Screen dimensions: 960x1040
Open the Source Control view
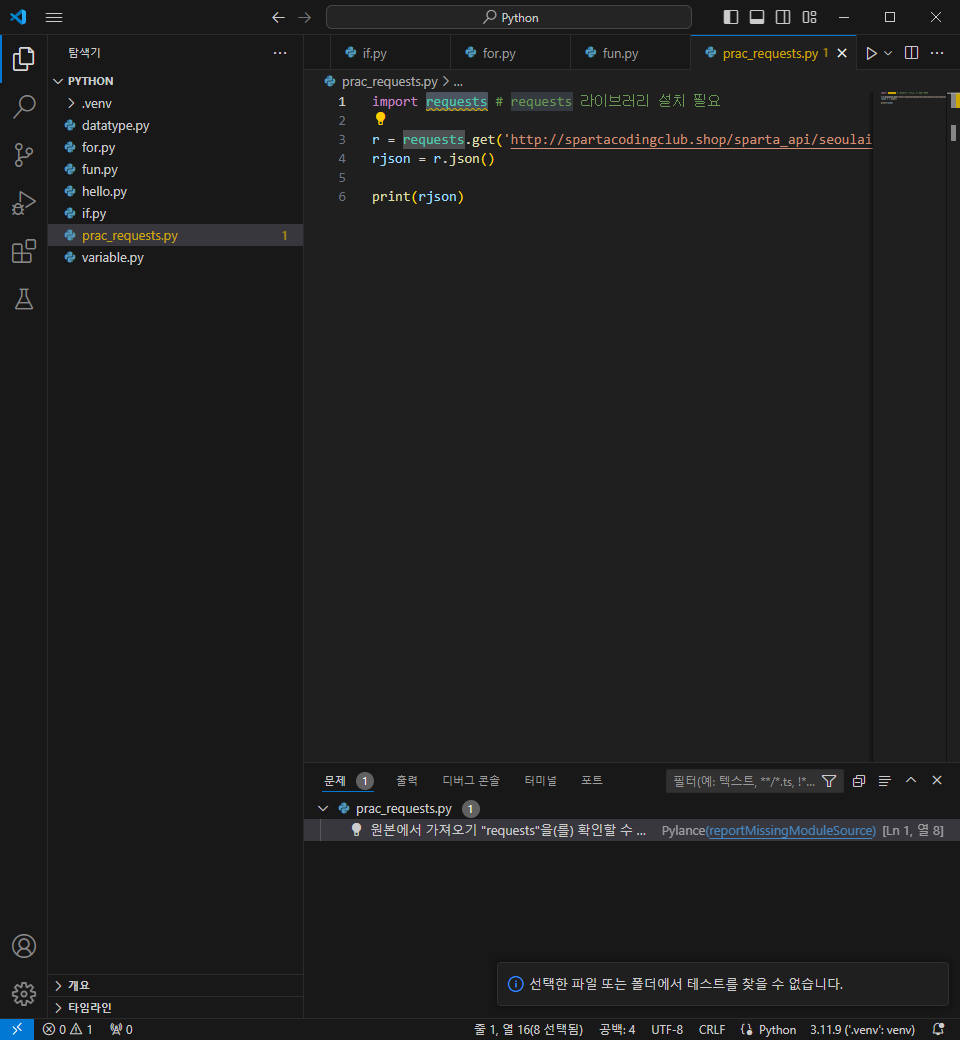click(x=24, y=155)
